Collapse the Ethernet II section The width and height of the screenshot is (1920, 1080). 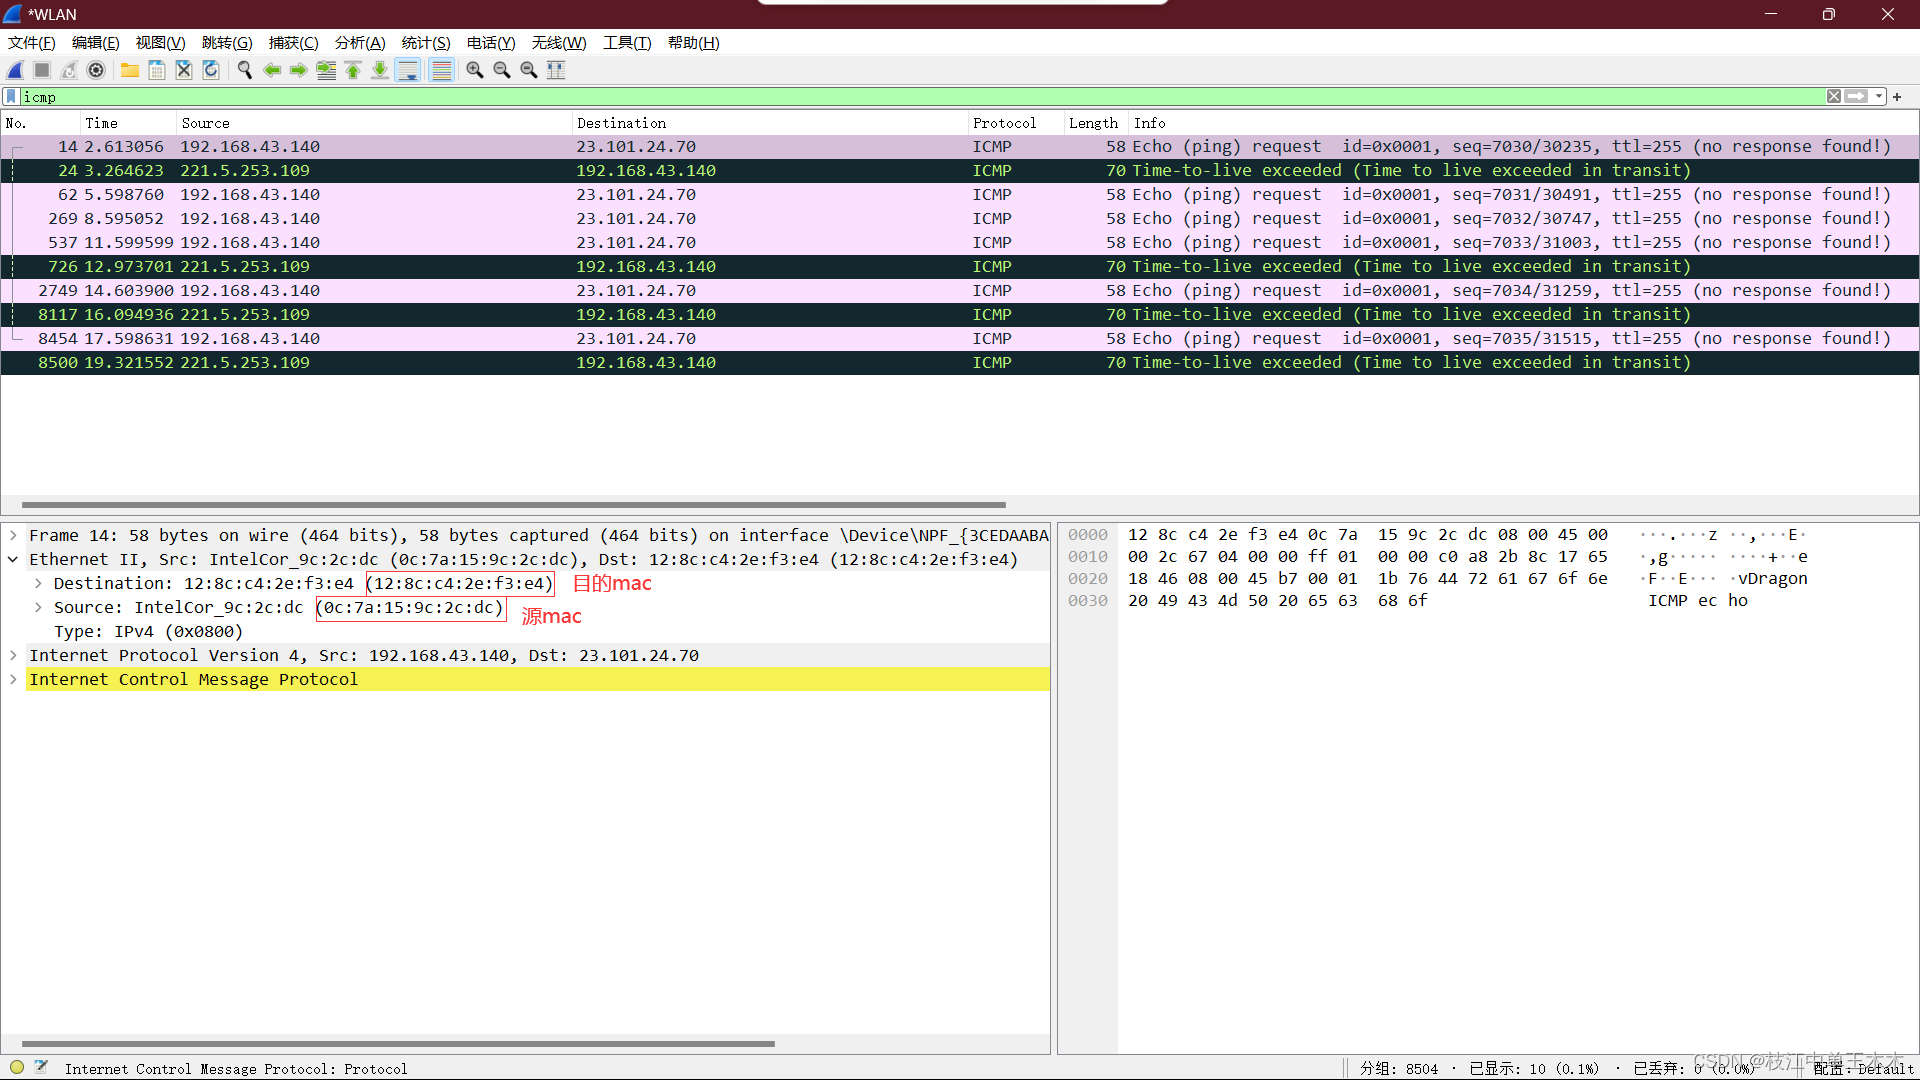[13, 560]
